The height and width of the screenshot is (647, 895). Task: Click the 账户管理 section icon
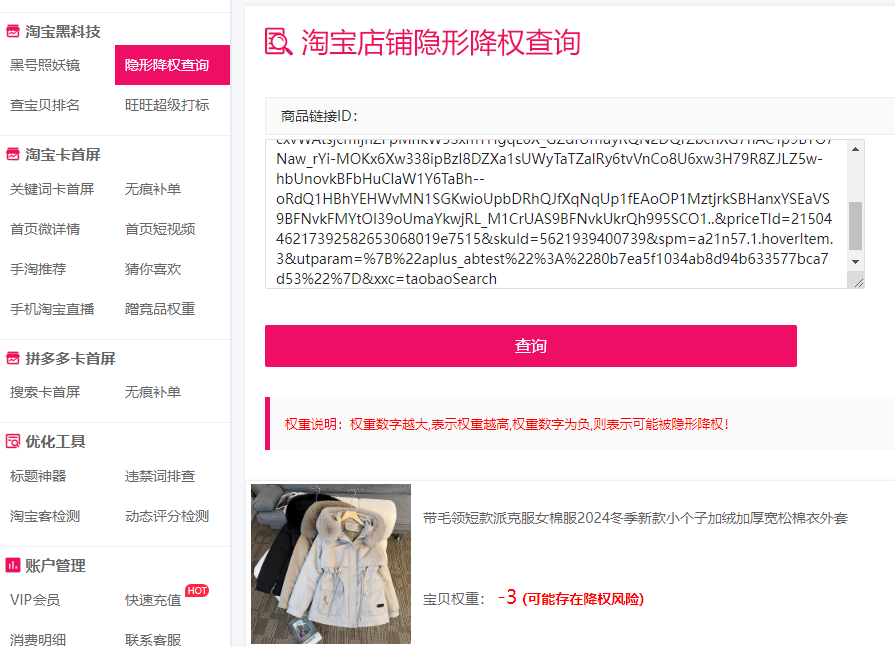click(x=13, y=565)
